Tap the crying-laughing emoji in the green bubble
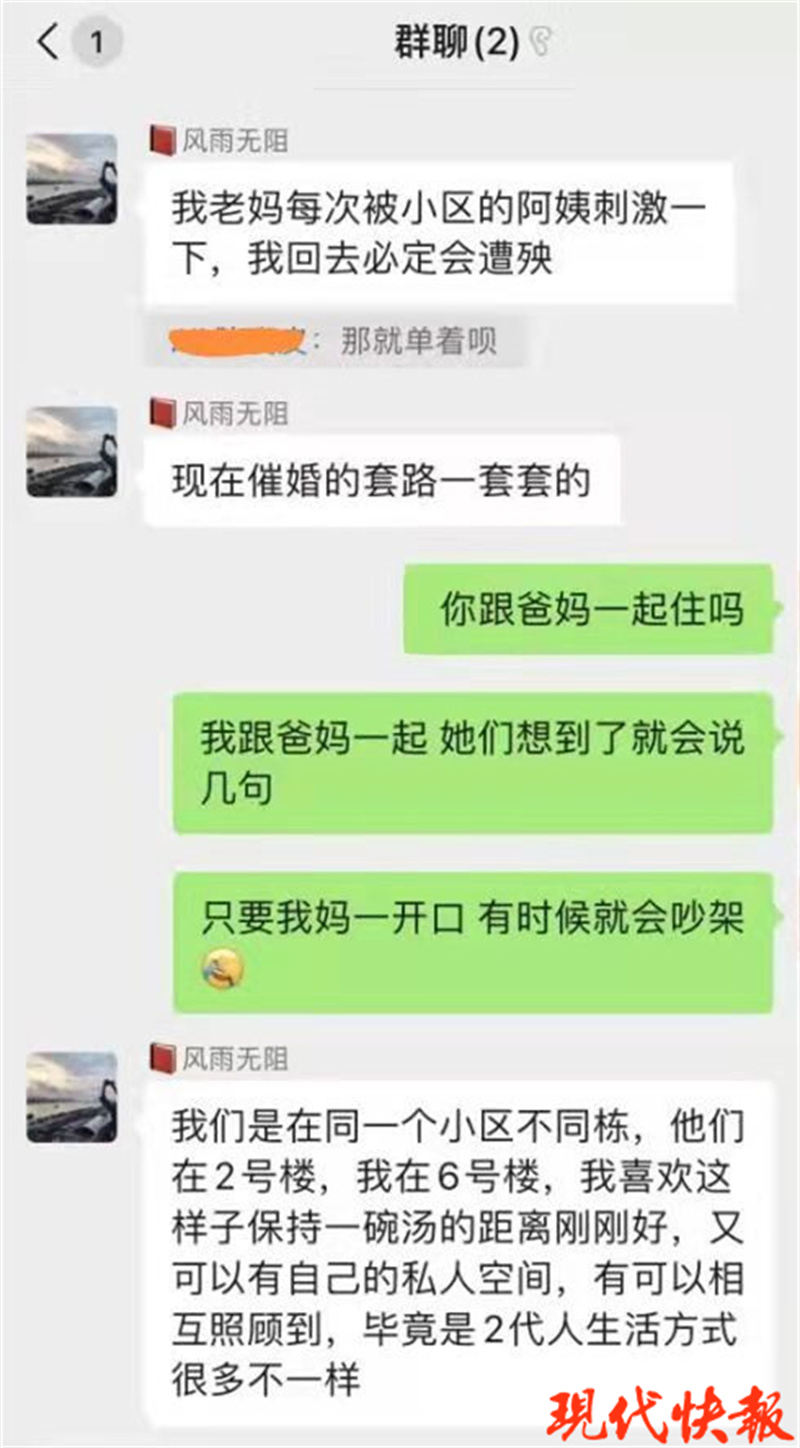The image size is (800, 1448). coord(223,968)
